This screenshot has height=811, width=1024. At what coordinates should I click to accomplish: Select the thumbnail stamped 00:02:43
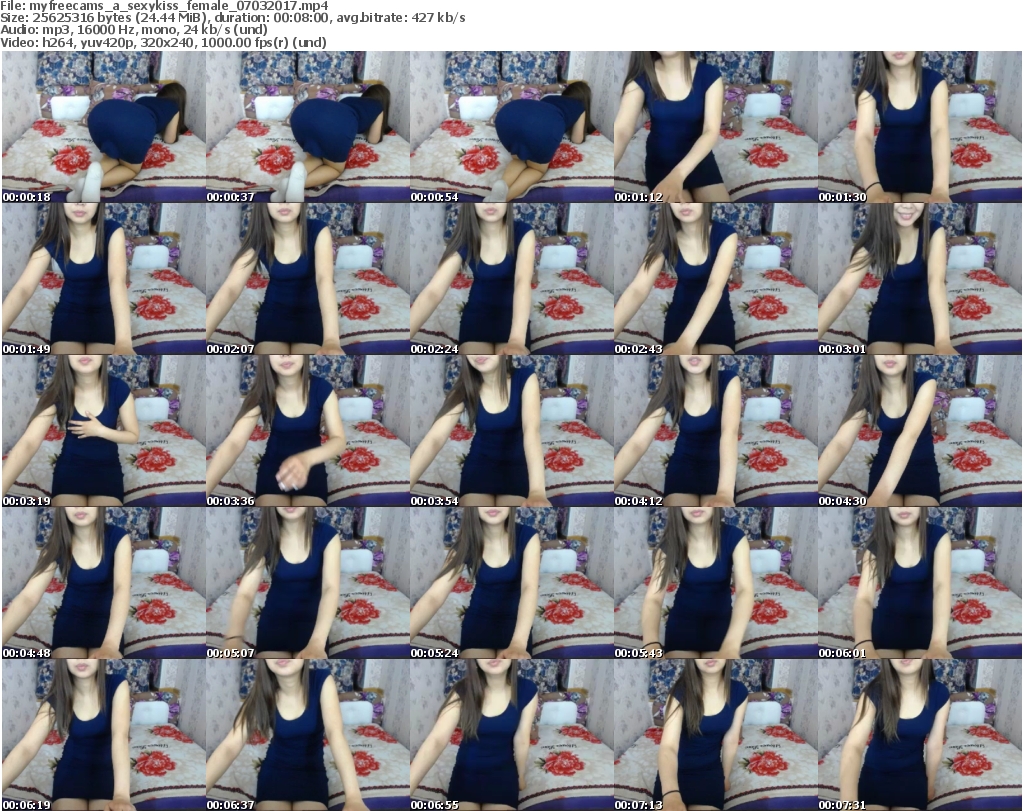point(715,279)
